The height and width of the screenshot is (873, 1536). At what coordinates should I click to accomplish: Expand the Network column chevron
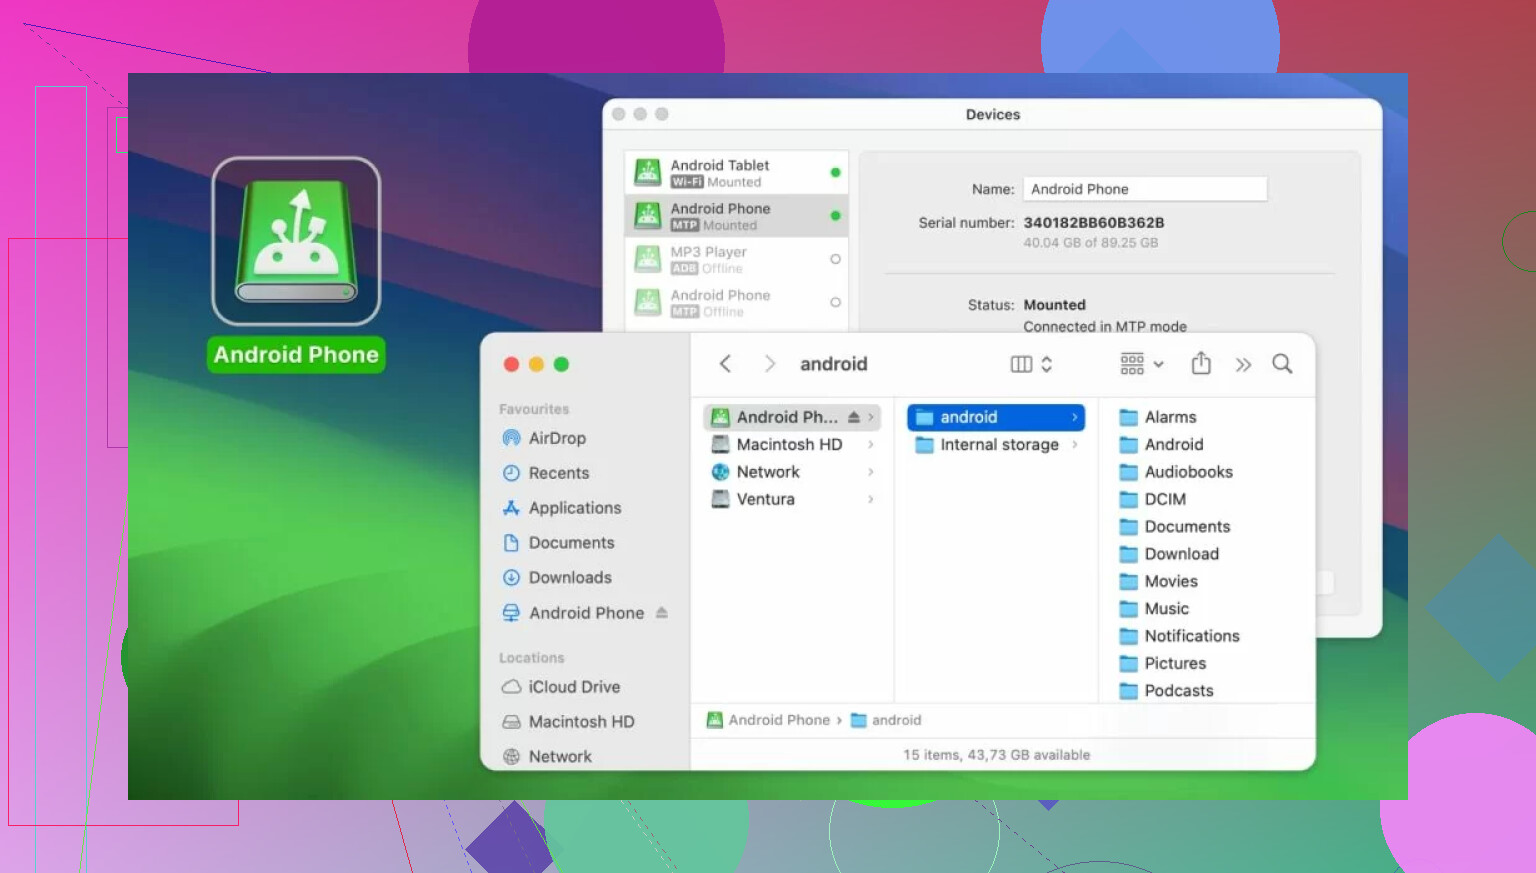point(871,472)
